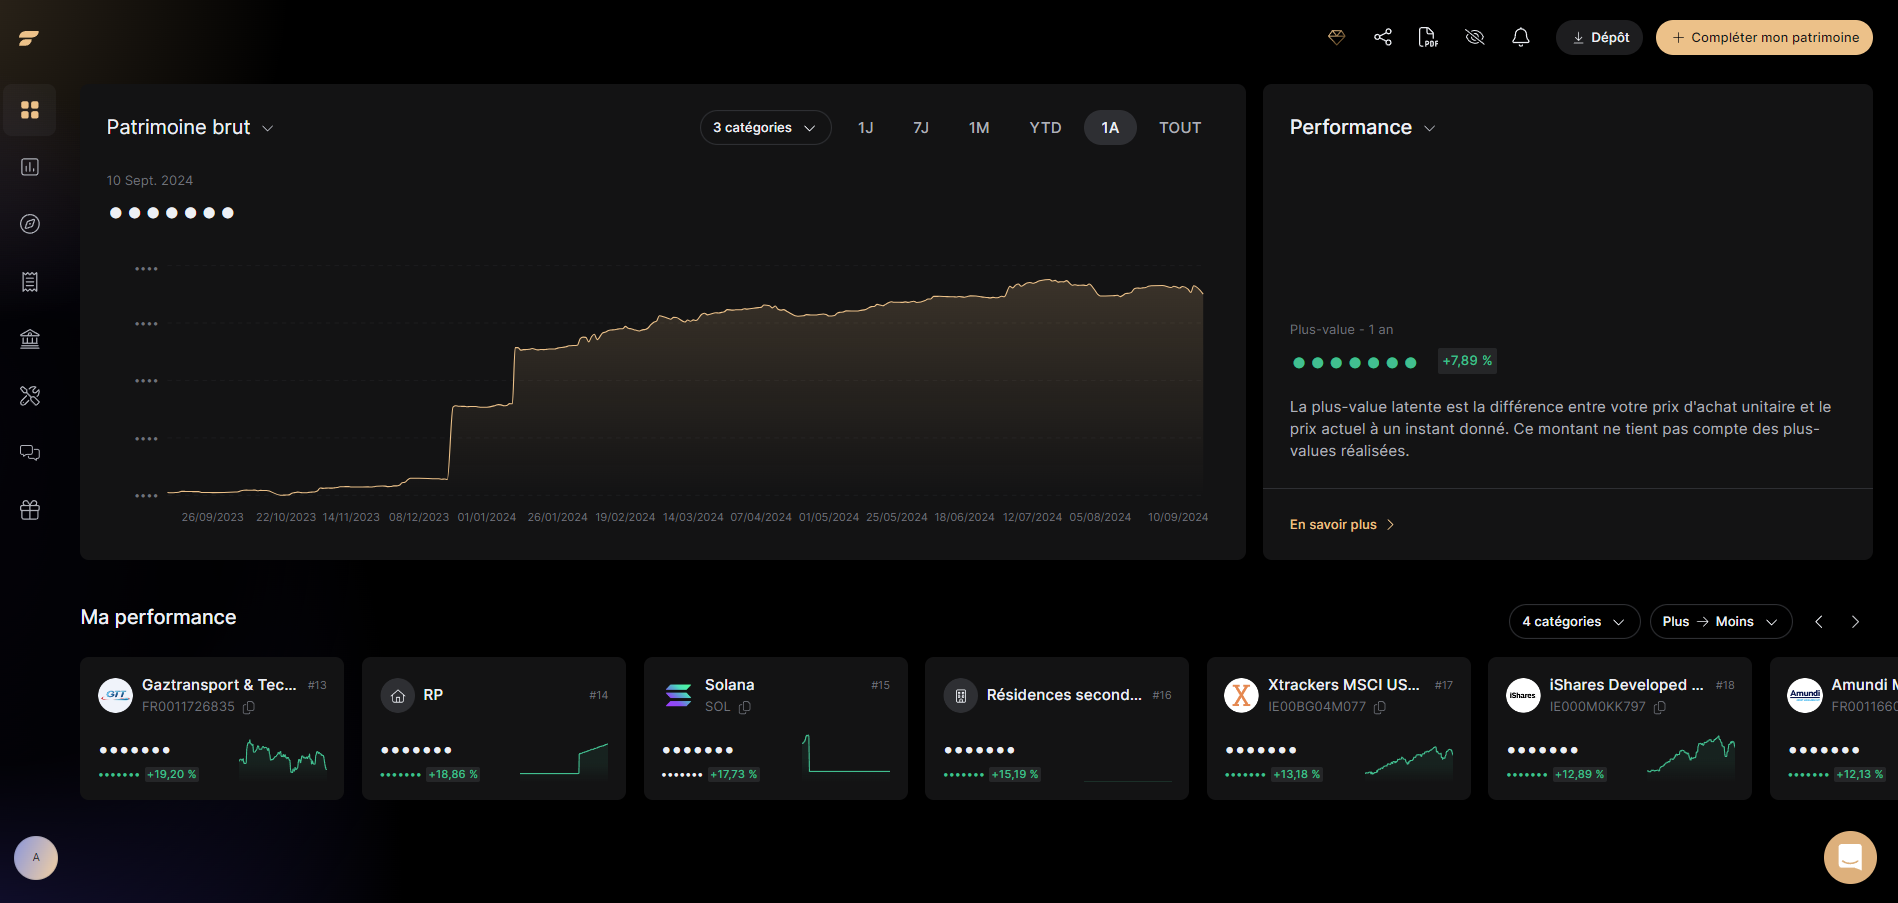Image resolution: width=1898 pixels, height=903 pixels.
Task: Click the RP house icon
Action: (x=398, y=695)
